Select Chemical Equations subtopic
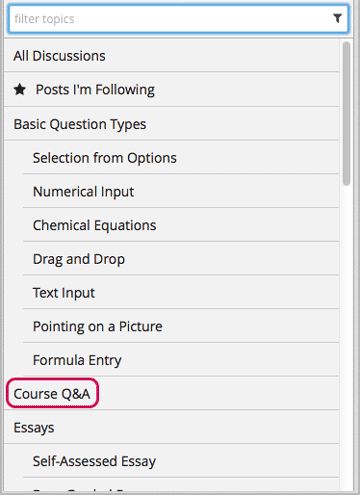 [x=181, y=225]
